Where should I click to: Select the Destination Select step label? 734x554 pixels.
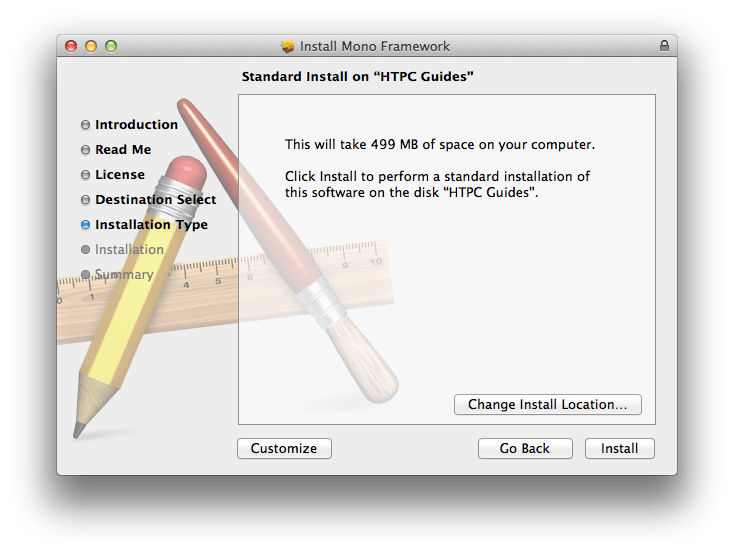(155, 200)
